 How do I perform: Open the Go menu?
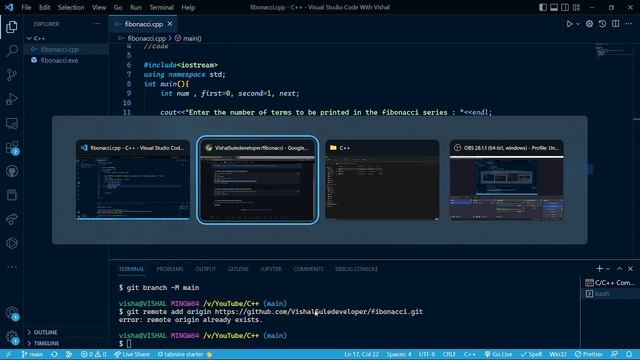[x=118, y=7]
